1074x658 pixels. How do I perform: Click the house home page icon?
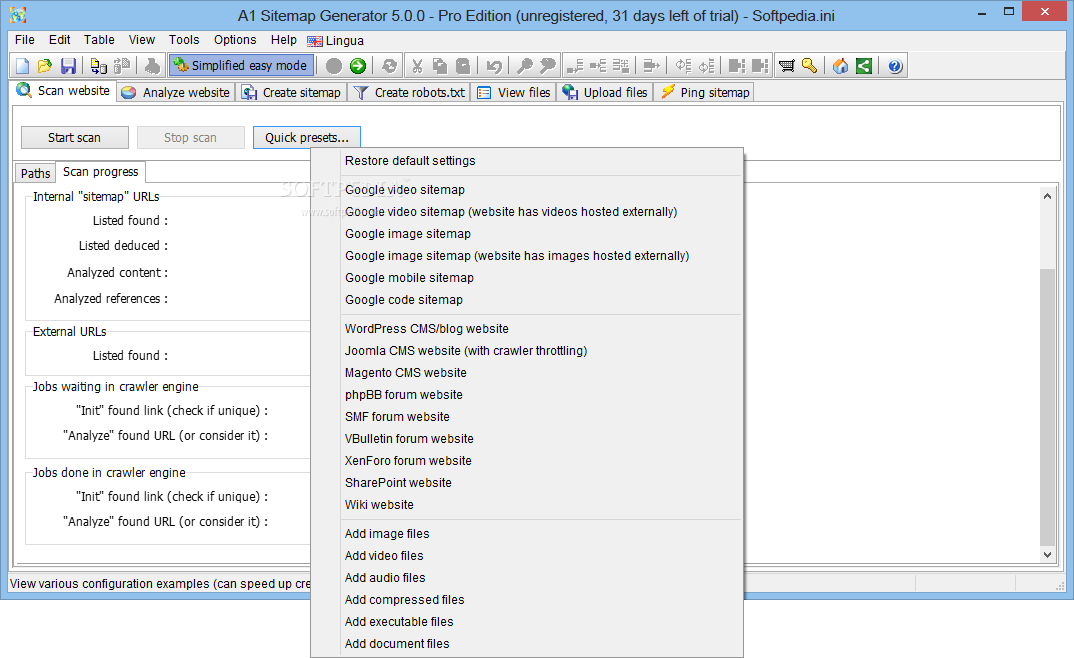(840, 66)
